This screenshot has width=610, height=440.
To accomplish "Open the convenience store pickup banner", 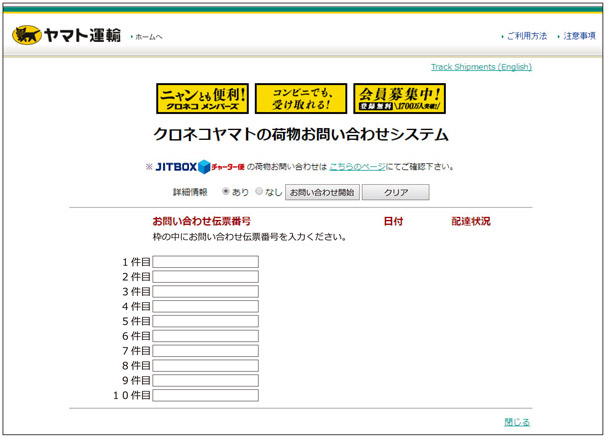I will [300, 99].
